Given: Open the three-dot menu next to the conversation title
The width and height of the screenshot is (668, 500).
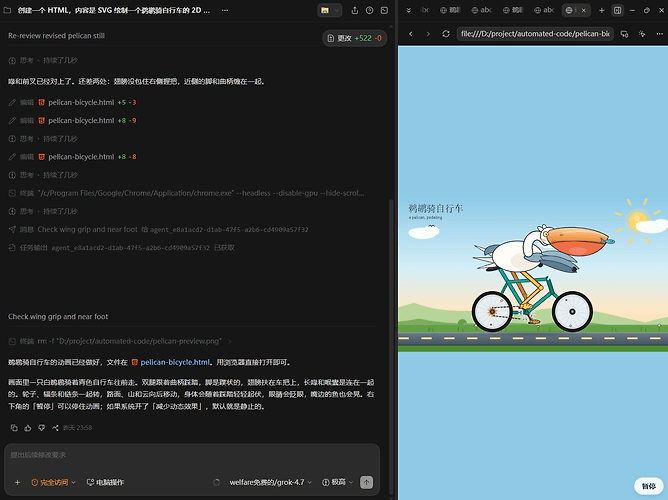Looking at the screenshot, I should coord(225,10).
